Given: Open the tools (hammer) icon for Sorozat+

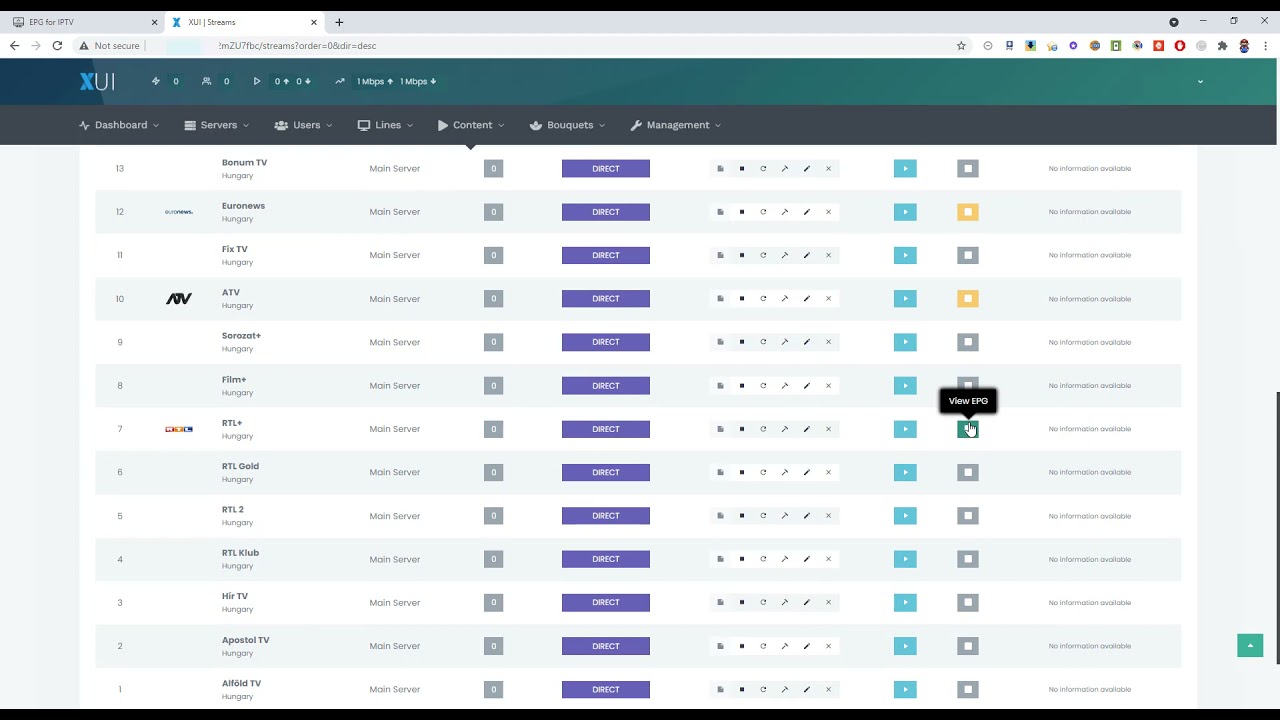Looking at the screenshot, I should [785, 342].
